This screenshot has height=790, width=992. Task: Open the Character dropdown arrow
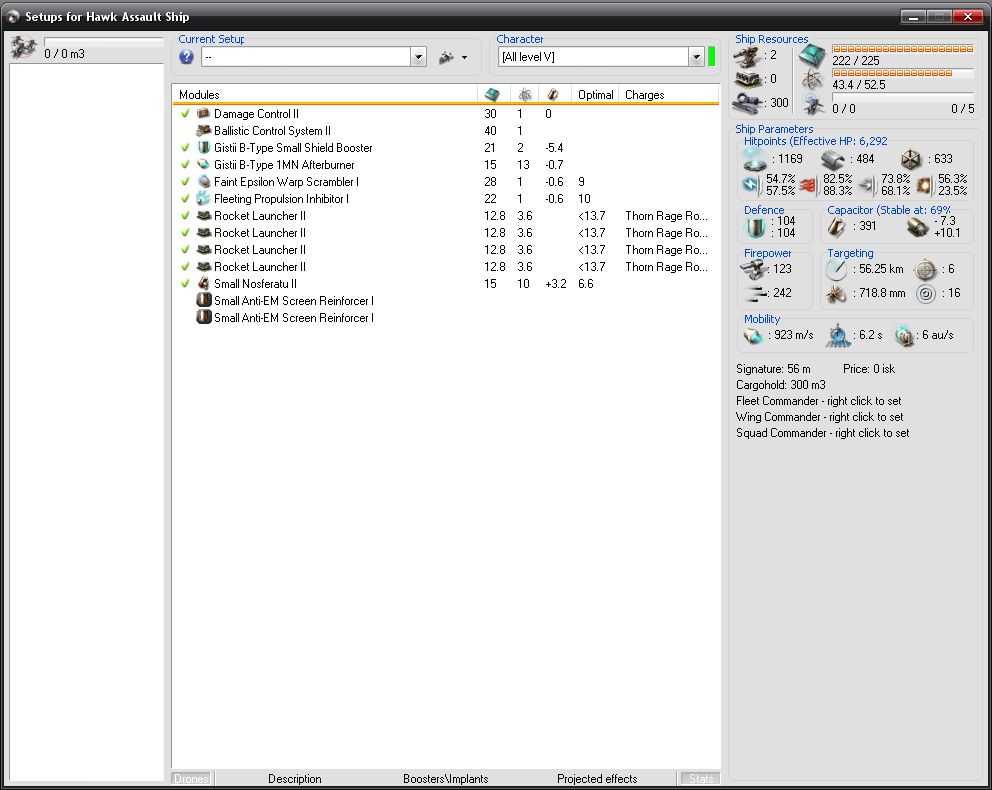point(697,57)
